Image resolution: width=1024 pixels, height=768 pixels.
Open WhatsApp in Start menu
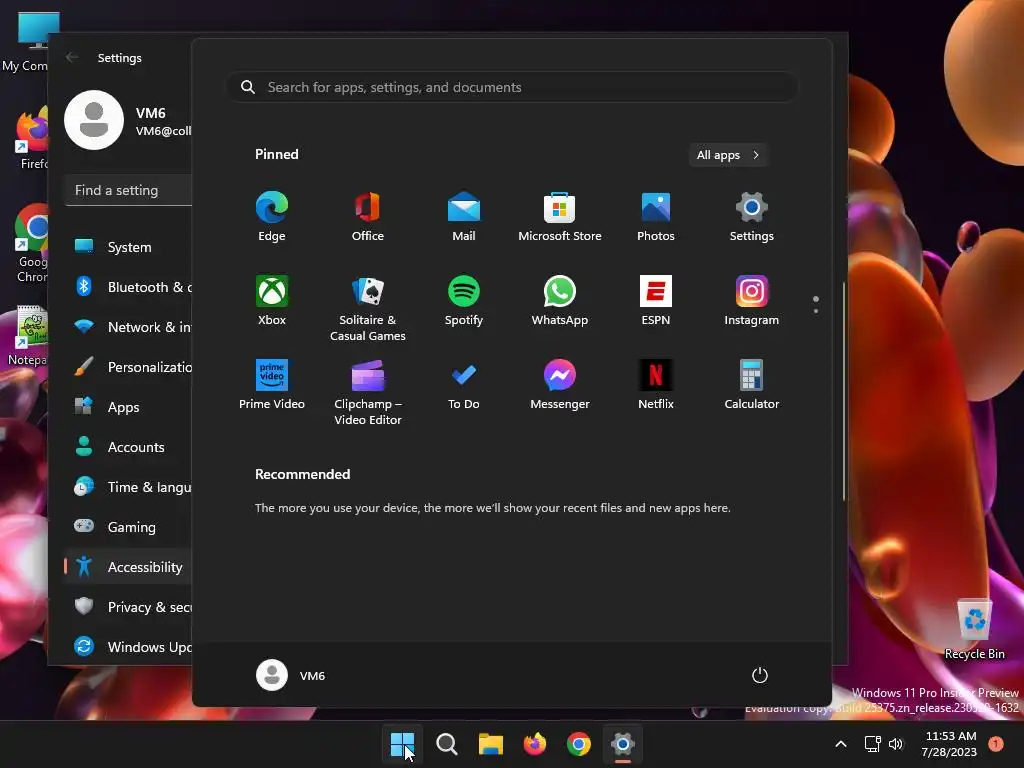pyautogui.click(x=560, y=300)
